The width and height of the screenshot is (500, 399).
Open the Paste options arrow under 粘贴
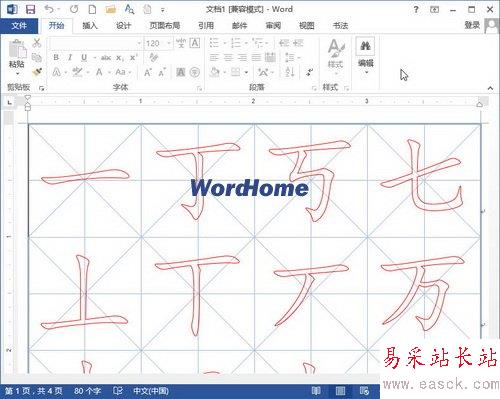(17, 73)
